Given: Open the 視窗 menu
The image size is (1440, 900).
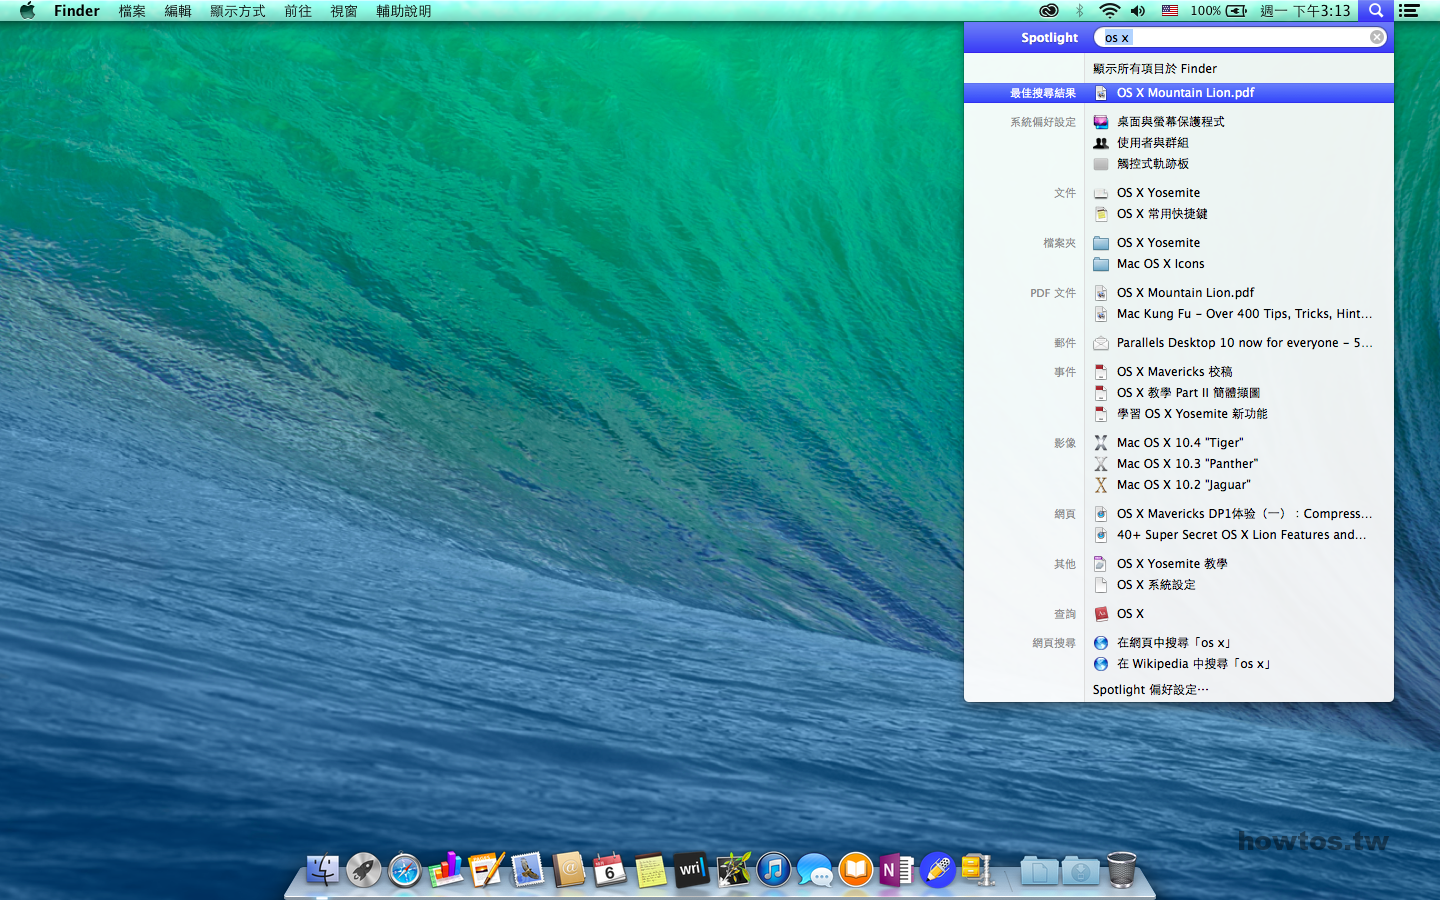Looking at the screenshot, I should point(344,11).
